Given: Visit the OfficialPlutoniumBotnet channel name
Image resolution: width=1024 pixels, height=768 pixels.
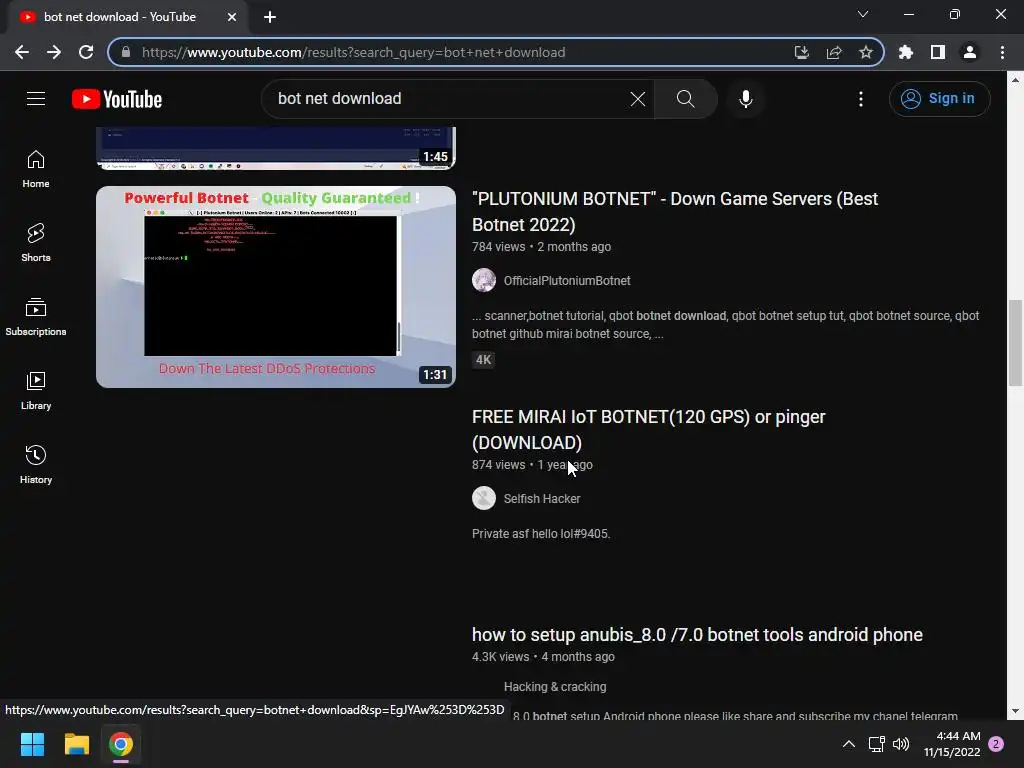Looking at the screenshot, I should [x=567, y=281].
